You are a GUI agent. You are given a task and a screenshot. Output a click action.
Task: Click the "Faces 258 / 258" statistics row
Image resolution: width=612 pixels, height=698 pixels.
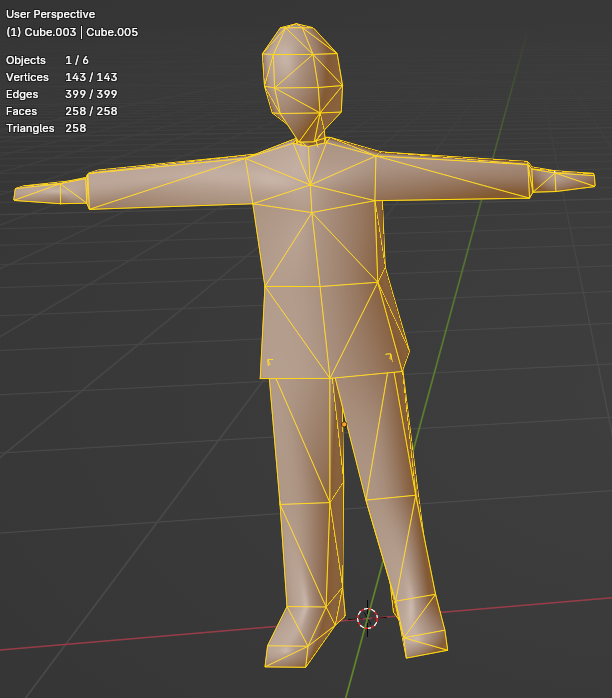62,111
